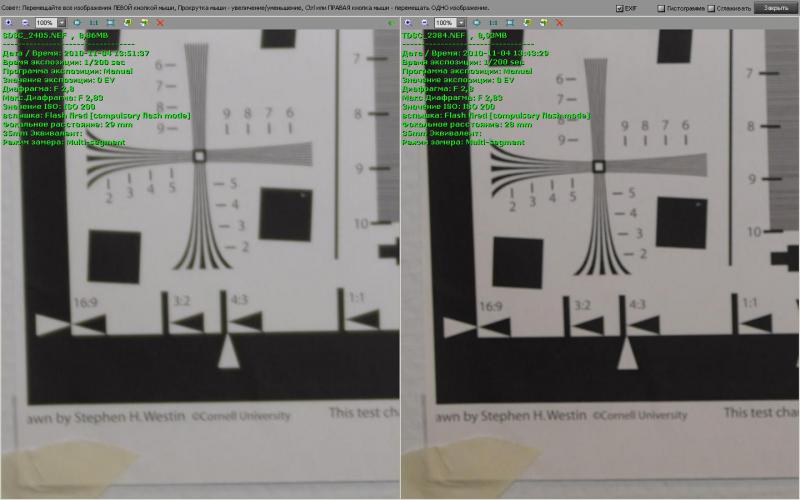Remove right image with red X icon
800x500 pixels.
[x=560, y=22]
